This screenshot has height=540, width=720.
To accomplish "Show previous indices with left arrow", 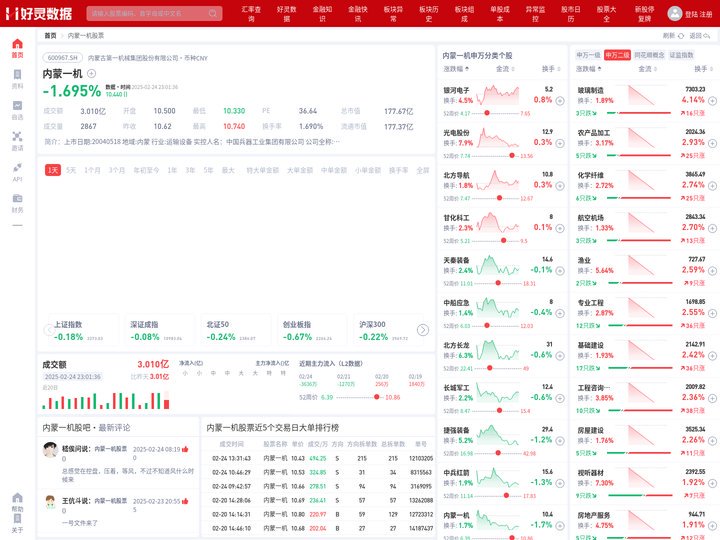I will (x=49, y=330).
